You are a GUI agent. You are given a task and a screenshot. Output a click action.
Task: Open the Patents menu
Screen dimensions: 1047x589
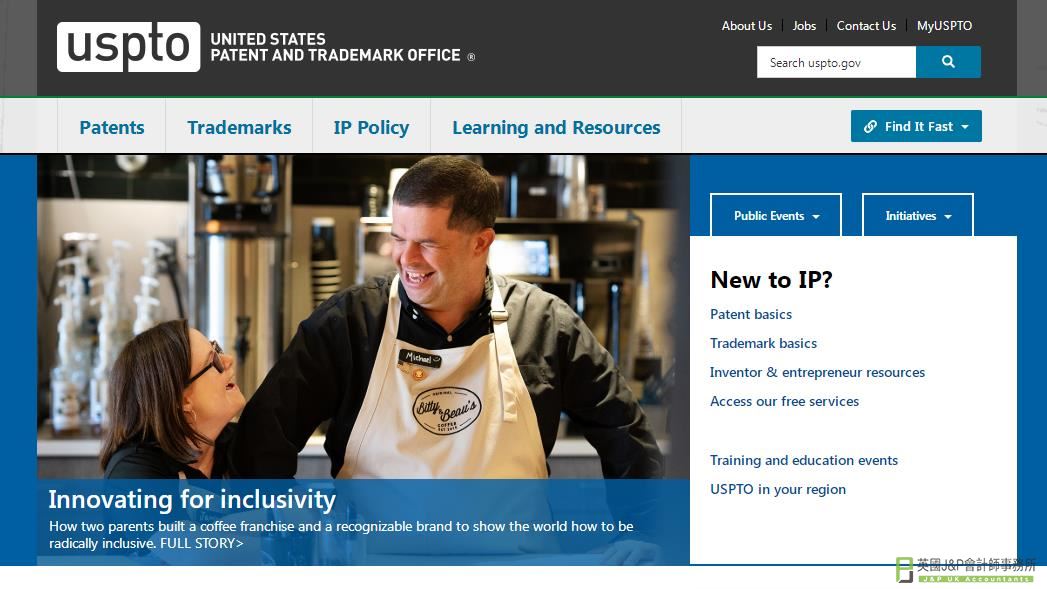click(112, 127)
